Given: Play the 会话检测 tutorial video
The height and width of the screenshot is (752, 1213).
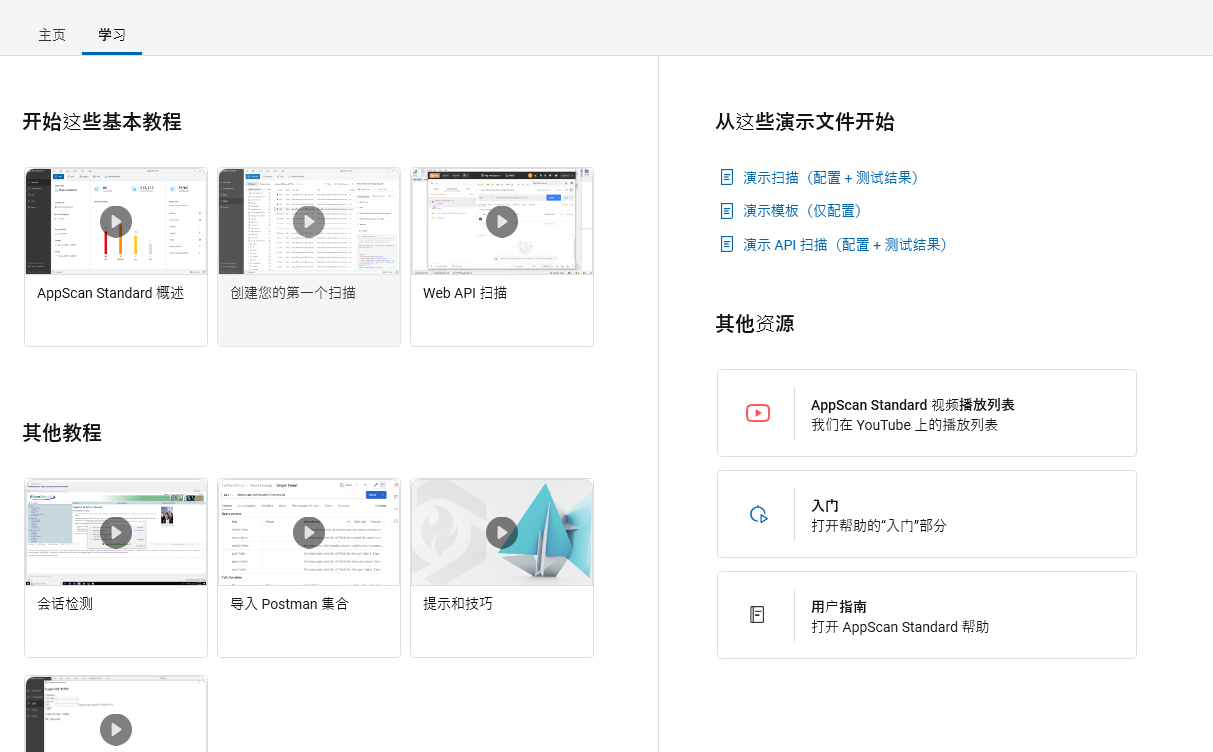Looking at the screenshot, I should pyautogui.click(x=116, y=532).
